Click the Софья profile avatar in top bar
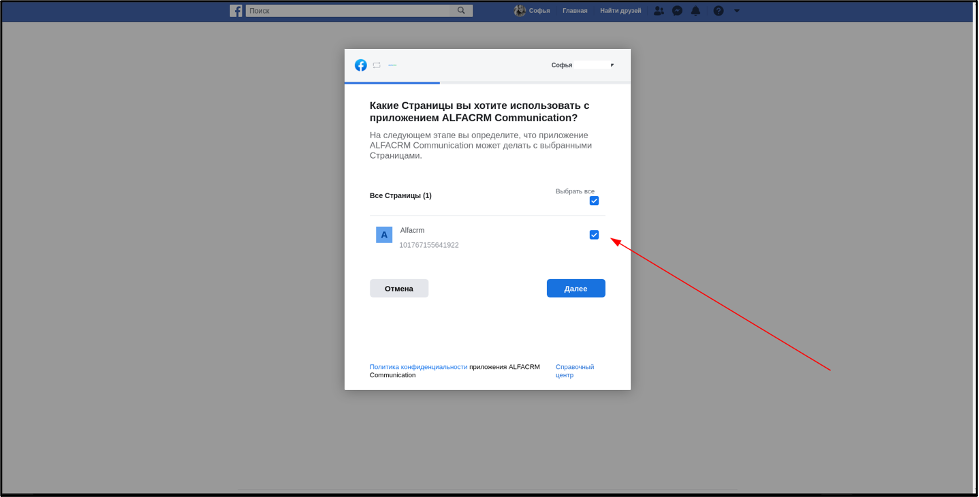The height and width of the screenshot is (497, 979). coord(519,11)
